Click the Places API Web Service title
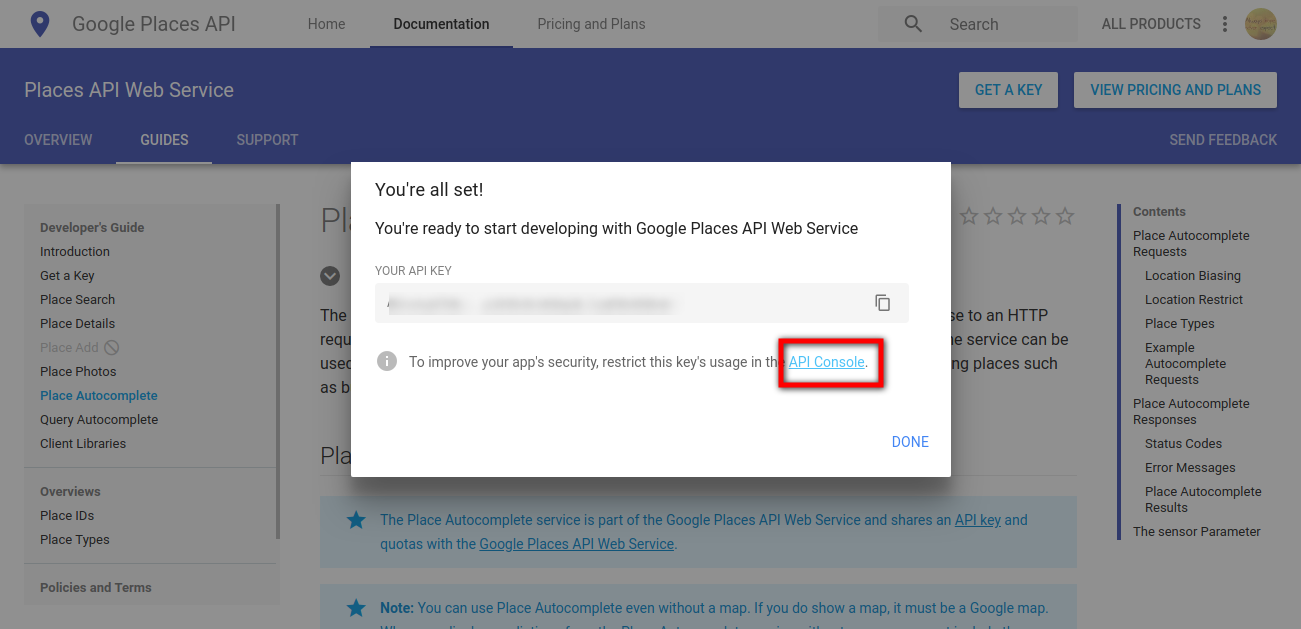The width and height of the screenshot is (1301, 629). 129,90
